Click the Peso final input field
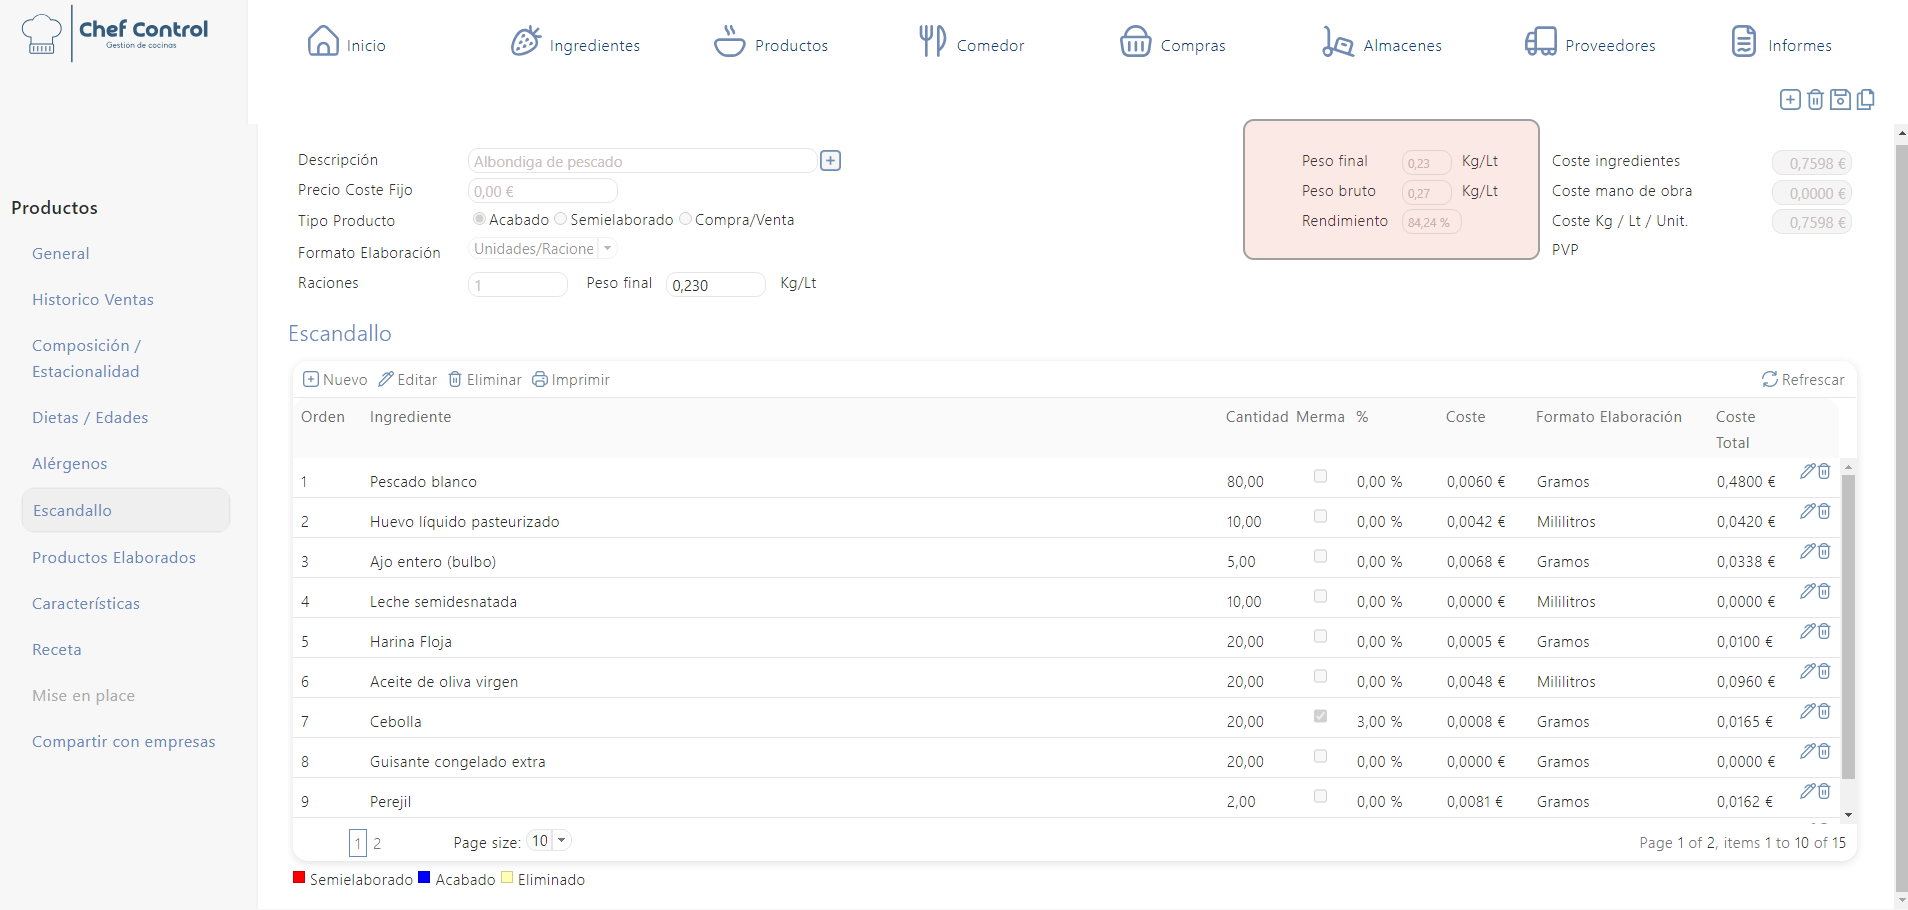 point(715,285)
